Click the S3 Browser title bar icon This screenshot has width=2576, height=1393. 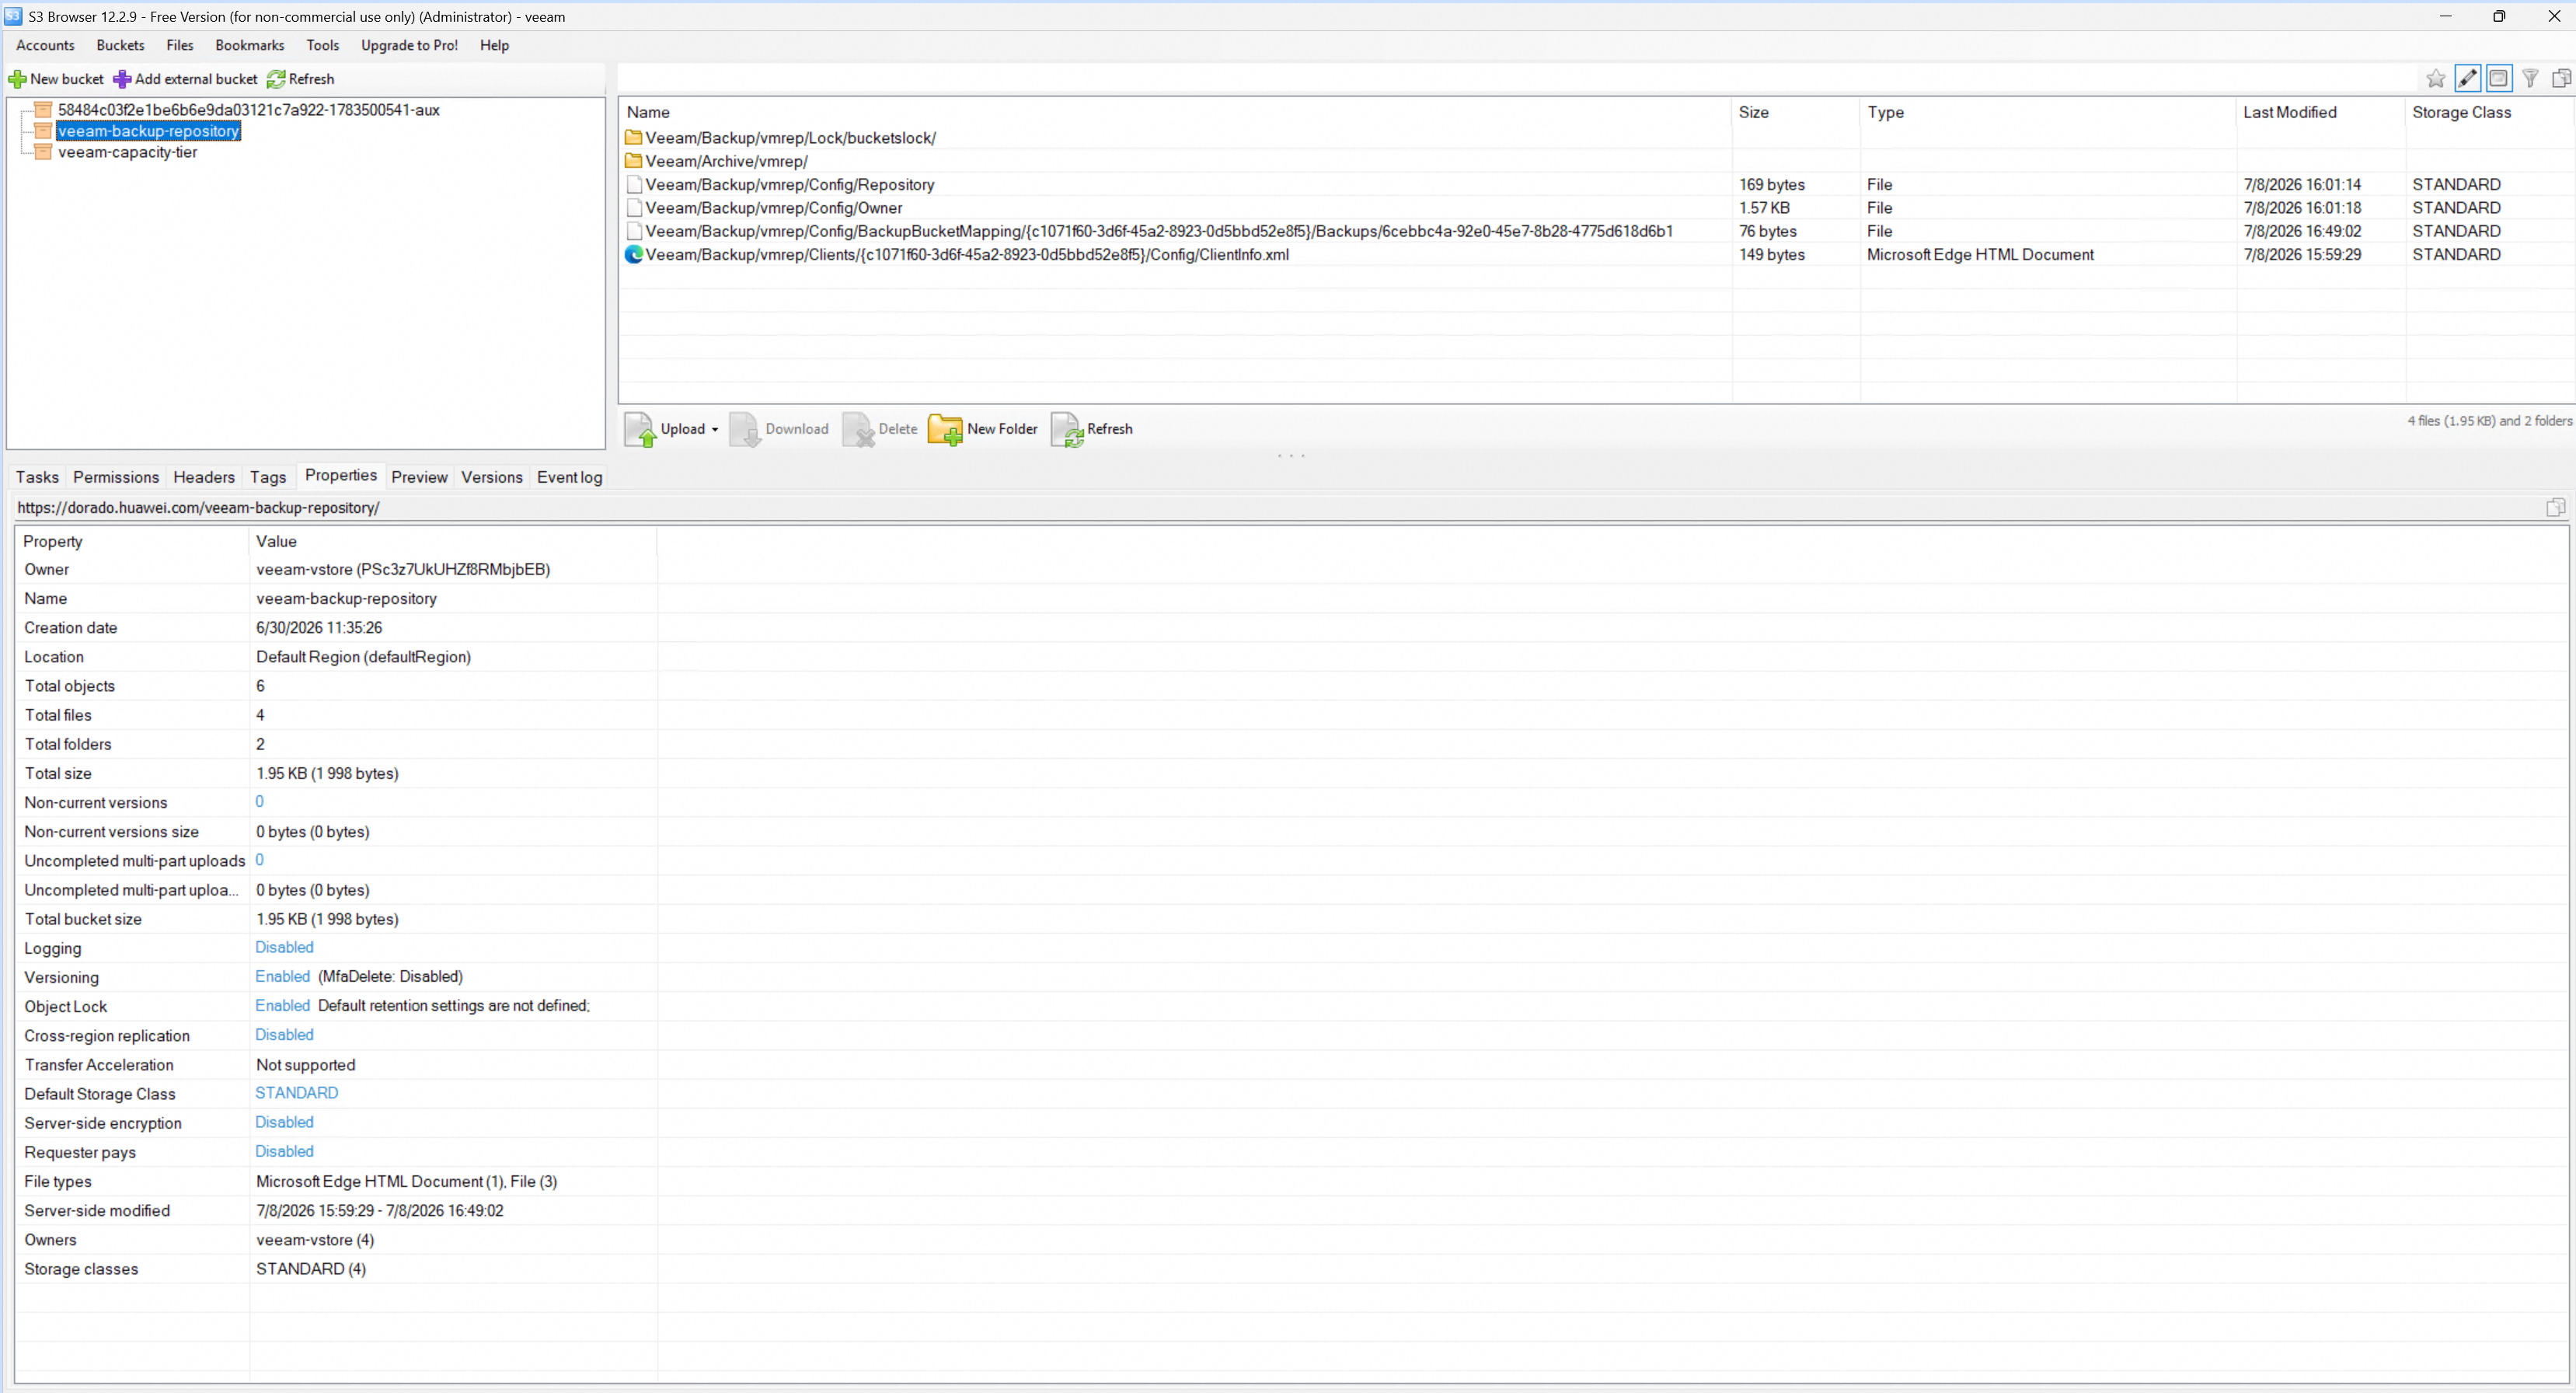tap(13, 16)
